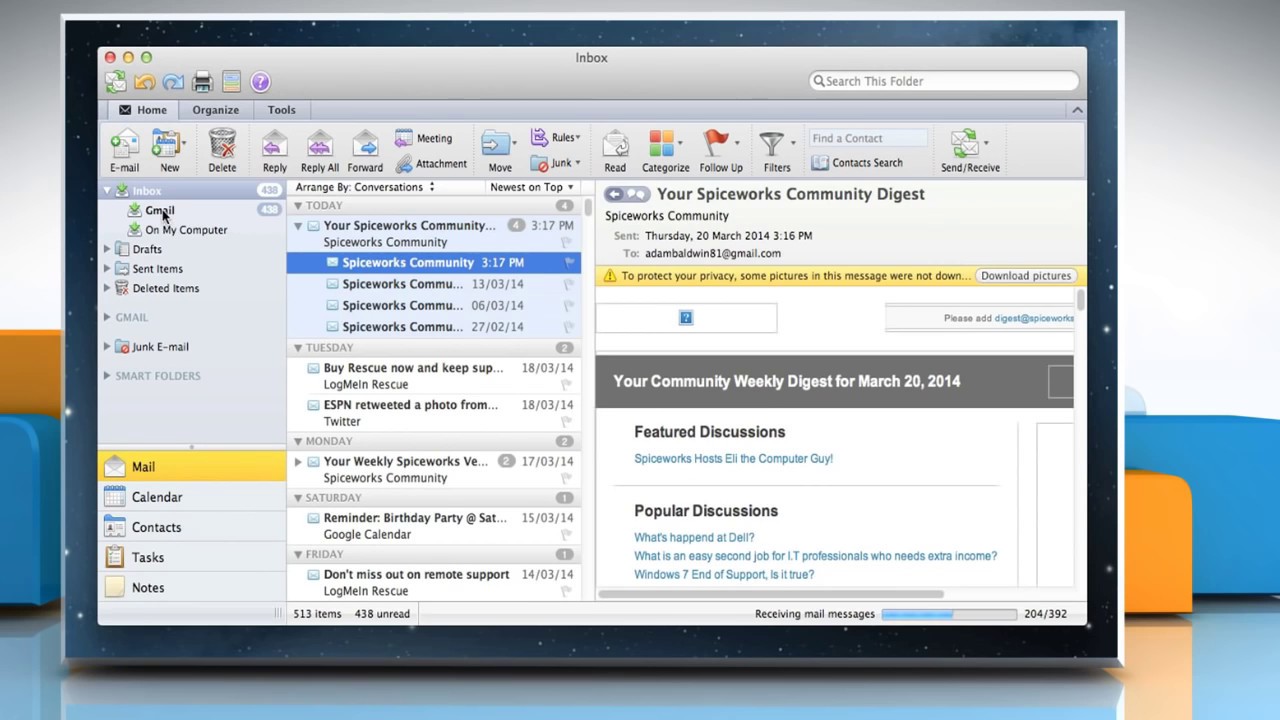Switch to the Organize ribbon tab
This screenshot has height=720, width=1280.
pos(216,110)
